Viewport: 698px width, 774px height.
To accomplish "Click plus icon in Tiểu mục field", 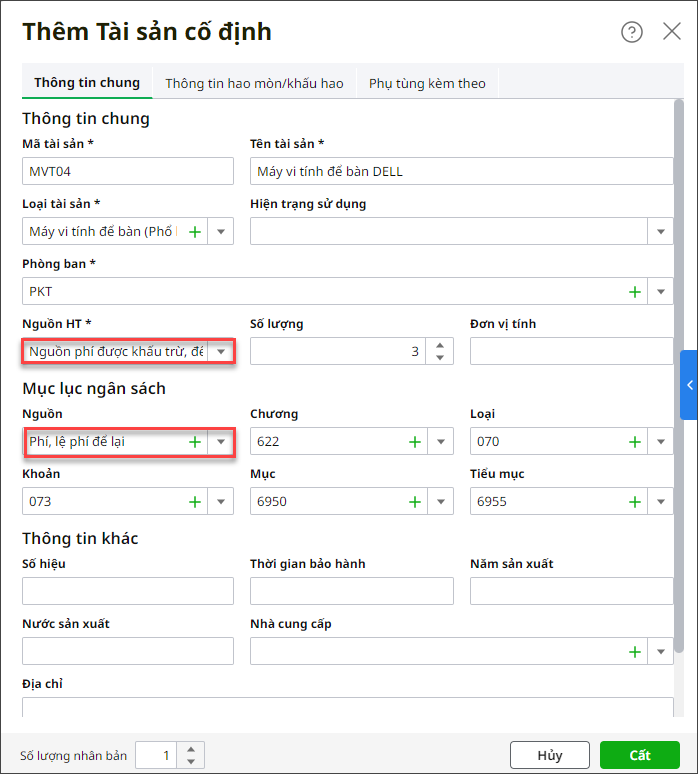I will (x=634, y=502).
